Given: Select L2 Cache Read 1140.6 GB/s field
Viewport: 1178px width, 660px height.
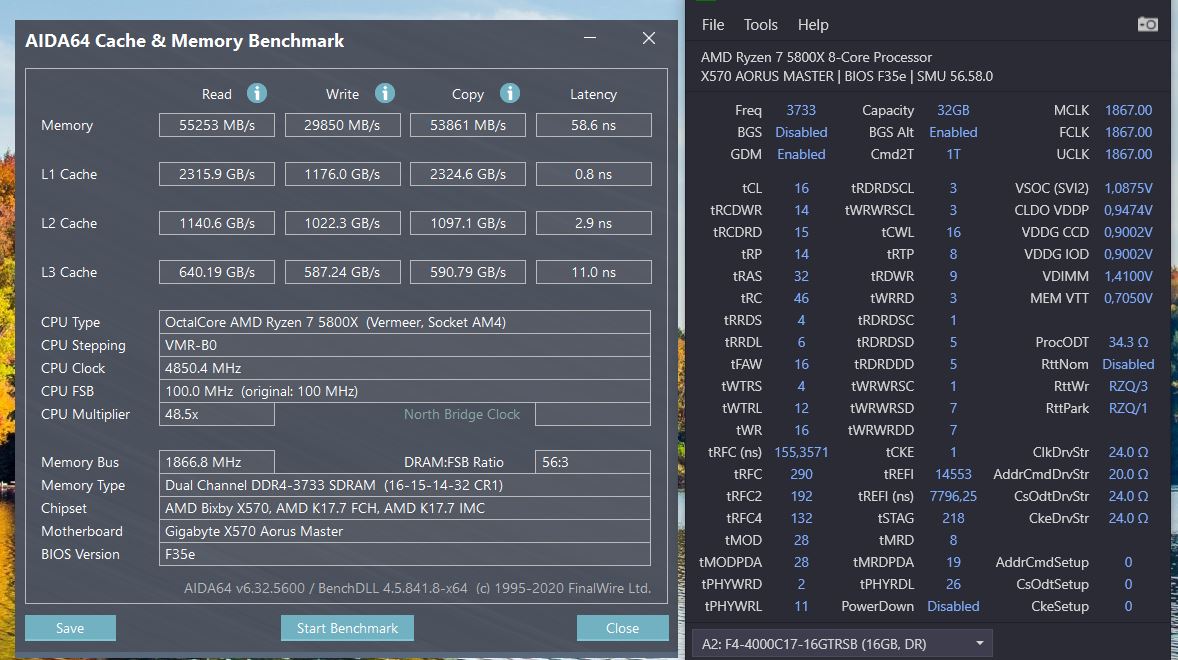Looking at the screenshot, I should (216, 223).
